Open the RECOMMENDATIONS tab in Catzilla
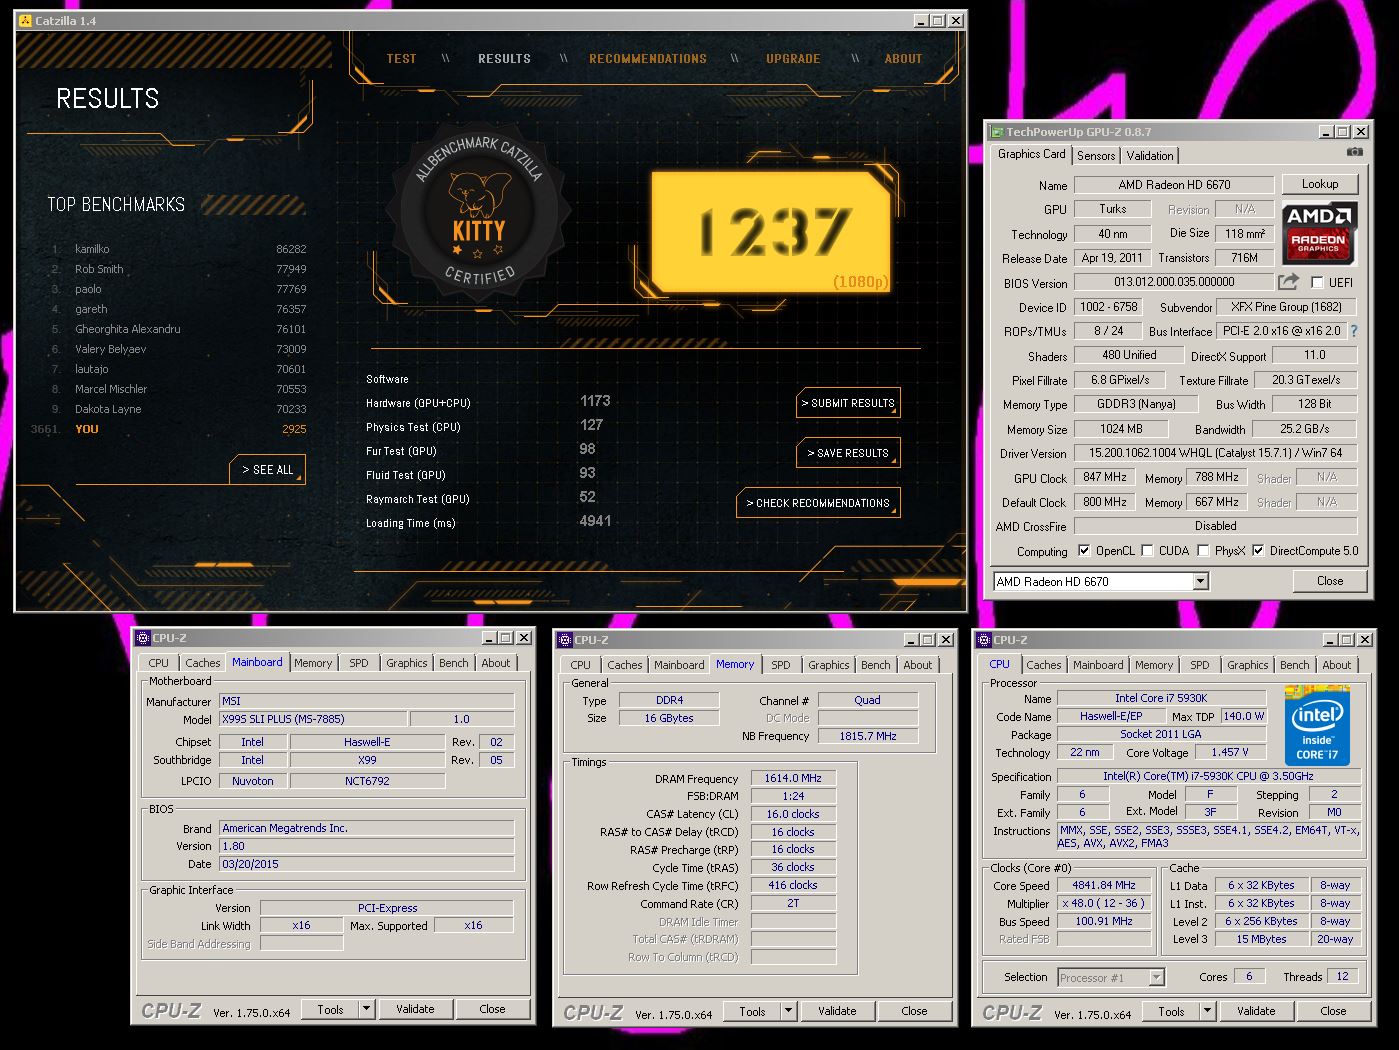Screen dimensions: 1399x1050 click(x=648, y=59)
